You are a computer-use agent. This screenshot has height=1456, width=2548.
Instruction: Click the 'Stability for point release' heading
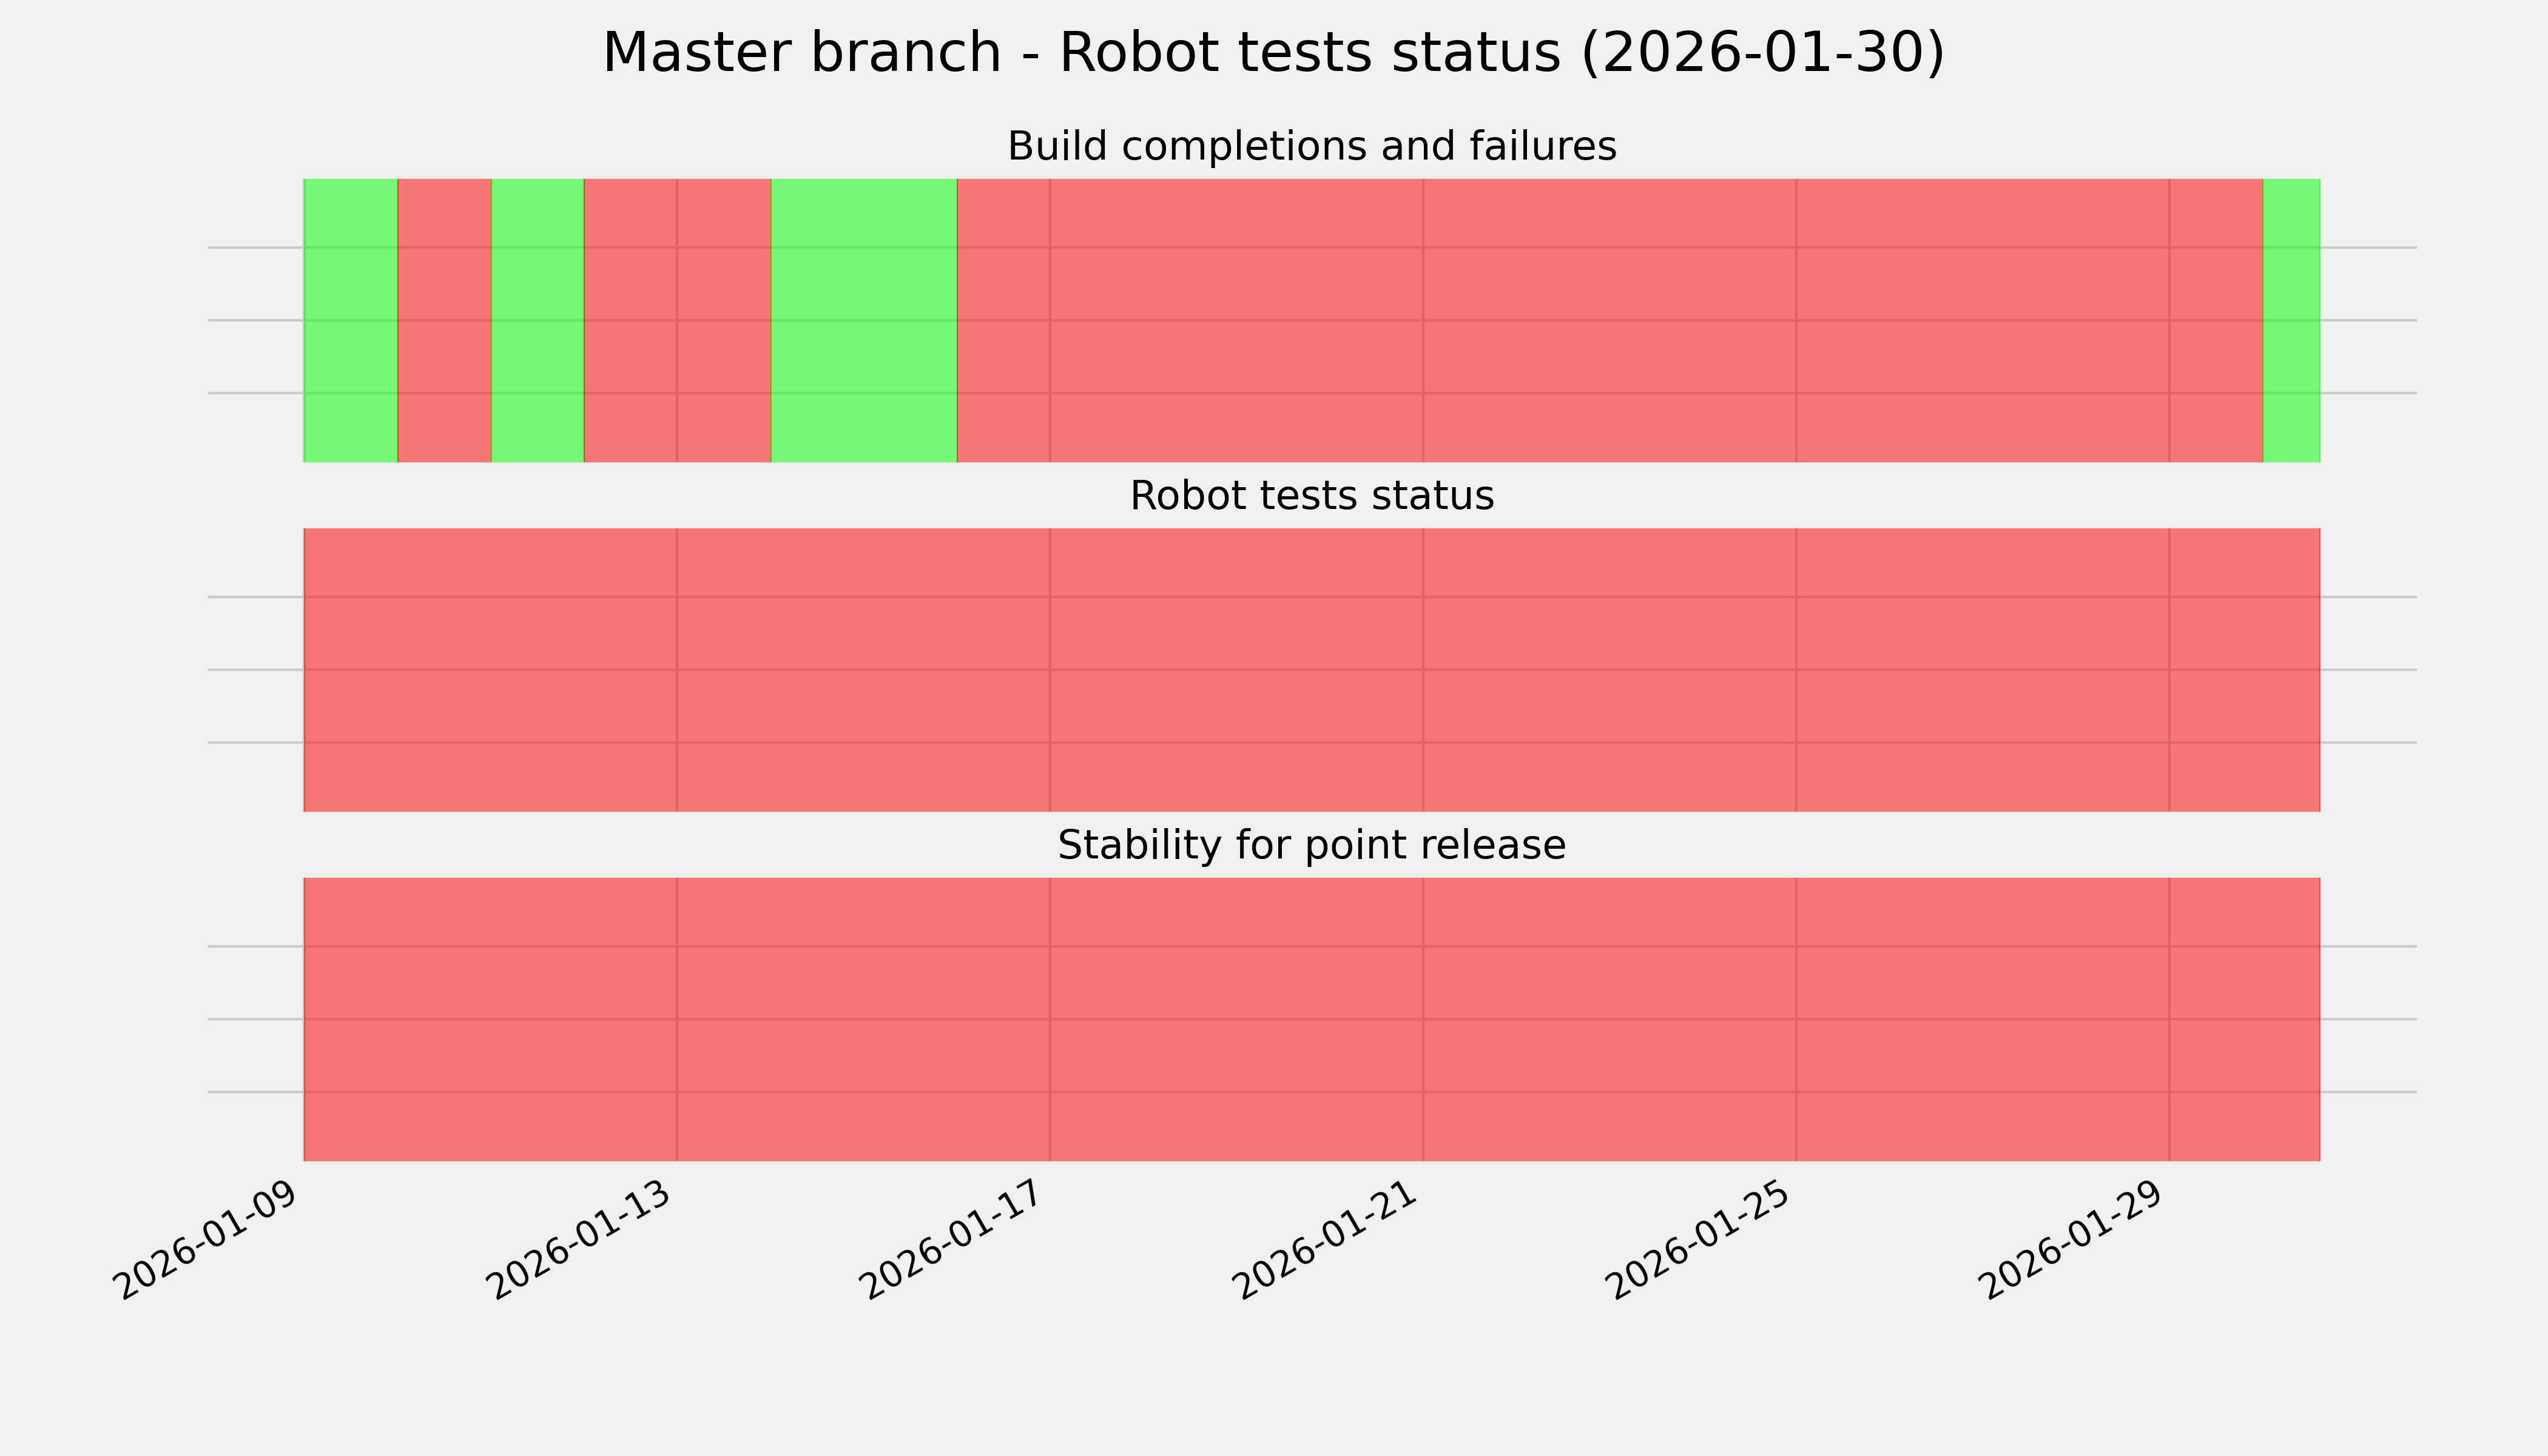click(x=1311, y=846)
